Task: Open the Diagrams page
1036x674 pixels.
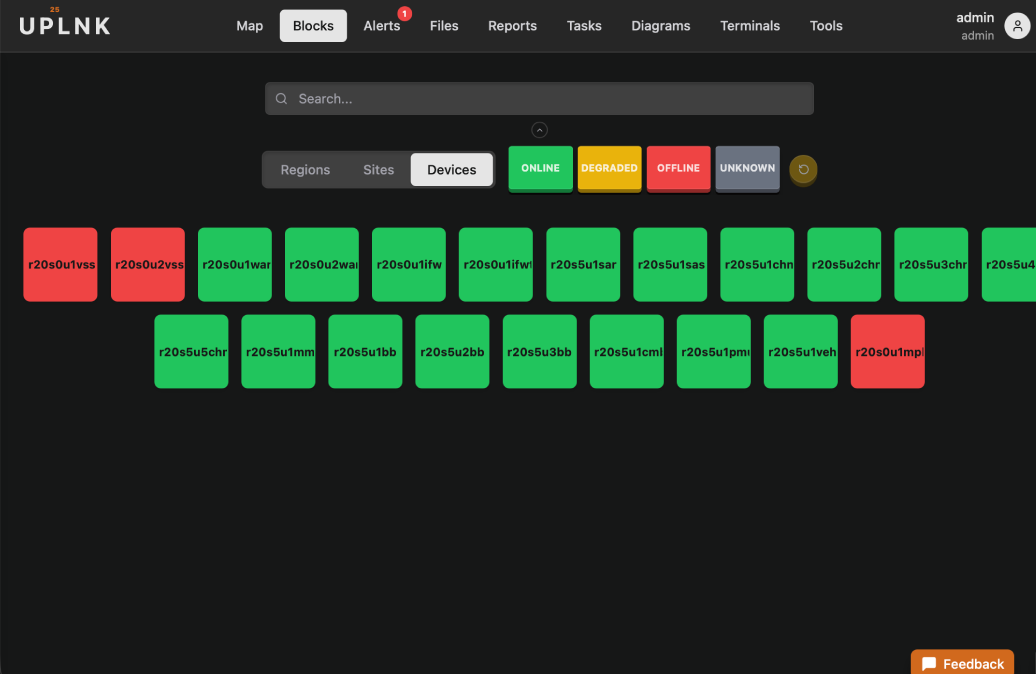Action: click(661, 26)
